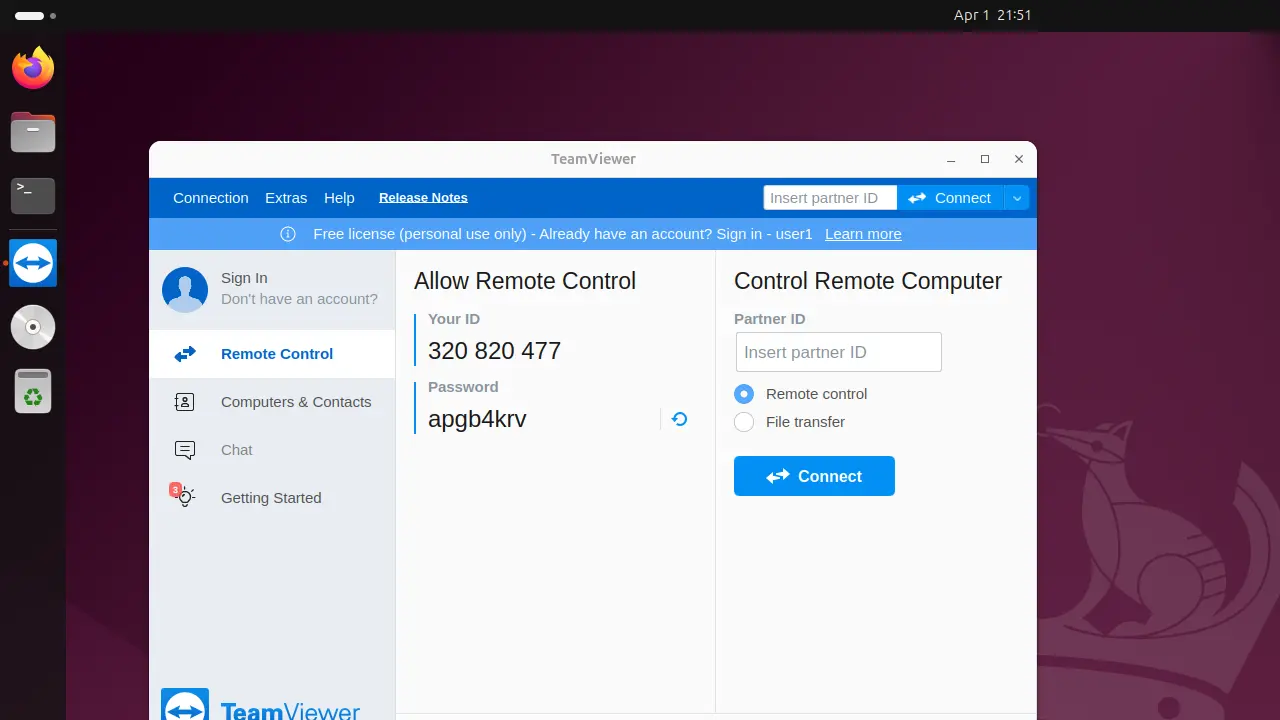Click the Connect button in the top toolbar
1280x720 pixels.
pos(951,198)
